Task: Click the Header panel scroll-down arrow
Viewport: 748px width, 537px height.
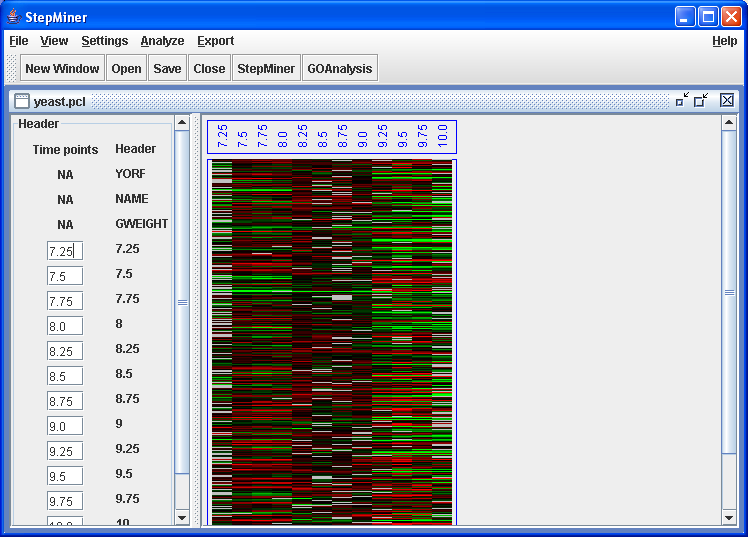Action: pyautogui.click(x=182, y=517)
